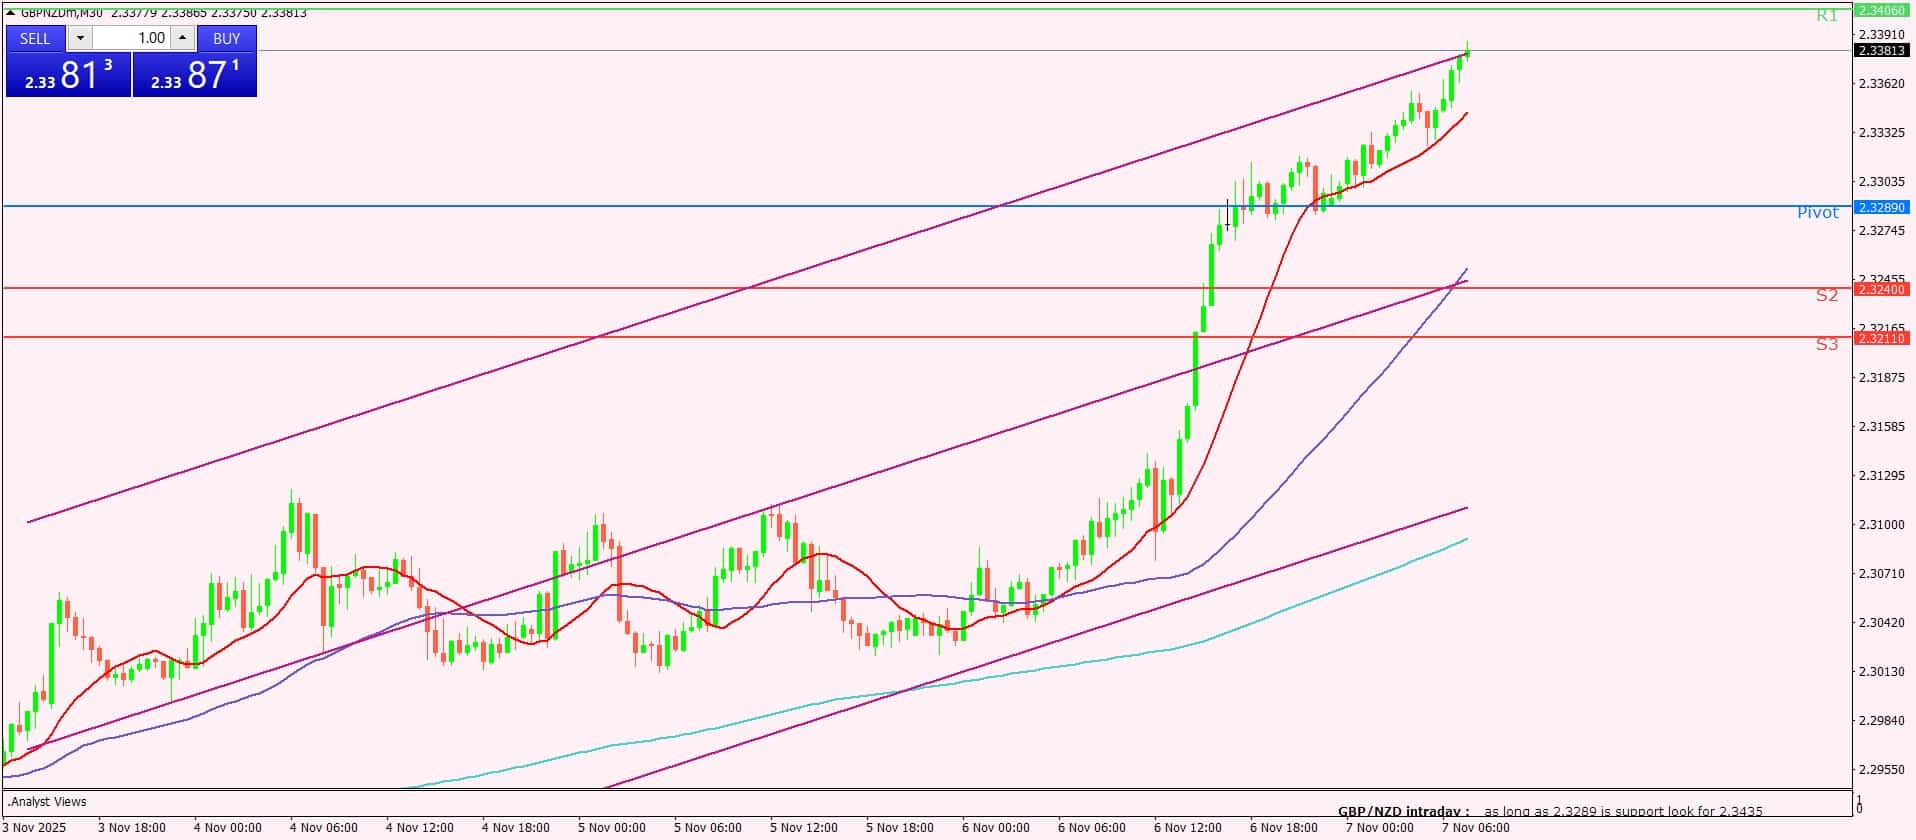Click the S2 support label
The image size is (1916, 840).
tap(1827, 295)
